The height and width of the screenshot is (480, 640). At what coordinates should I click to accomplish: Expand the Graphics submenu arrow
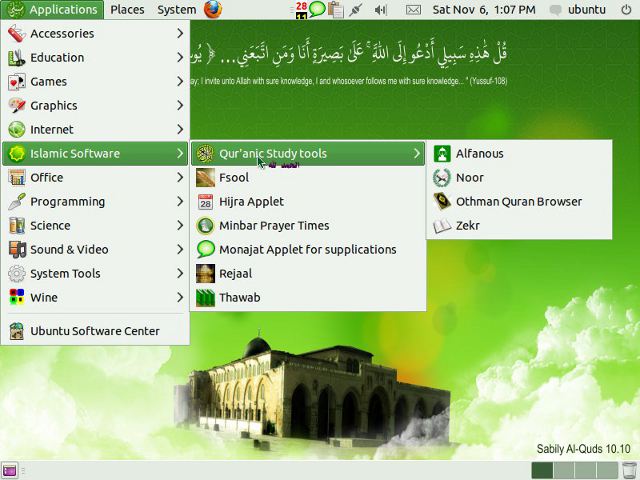180,106
